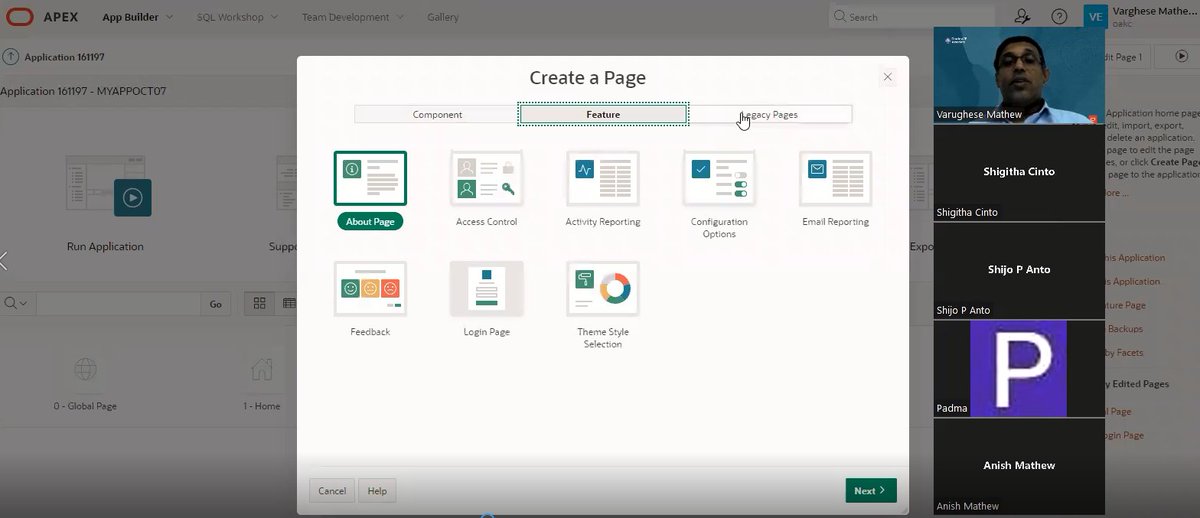Viewport: 1200px width, 518px height.
Task: Focus the page search text field
Action: (x=118, y=303)
